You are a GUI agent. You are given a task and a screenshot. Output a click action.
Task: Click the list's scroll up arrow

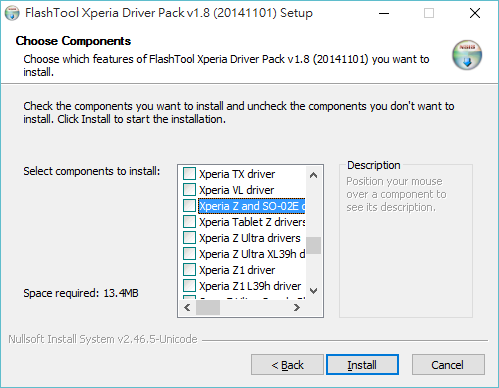[x=313, y=175]
